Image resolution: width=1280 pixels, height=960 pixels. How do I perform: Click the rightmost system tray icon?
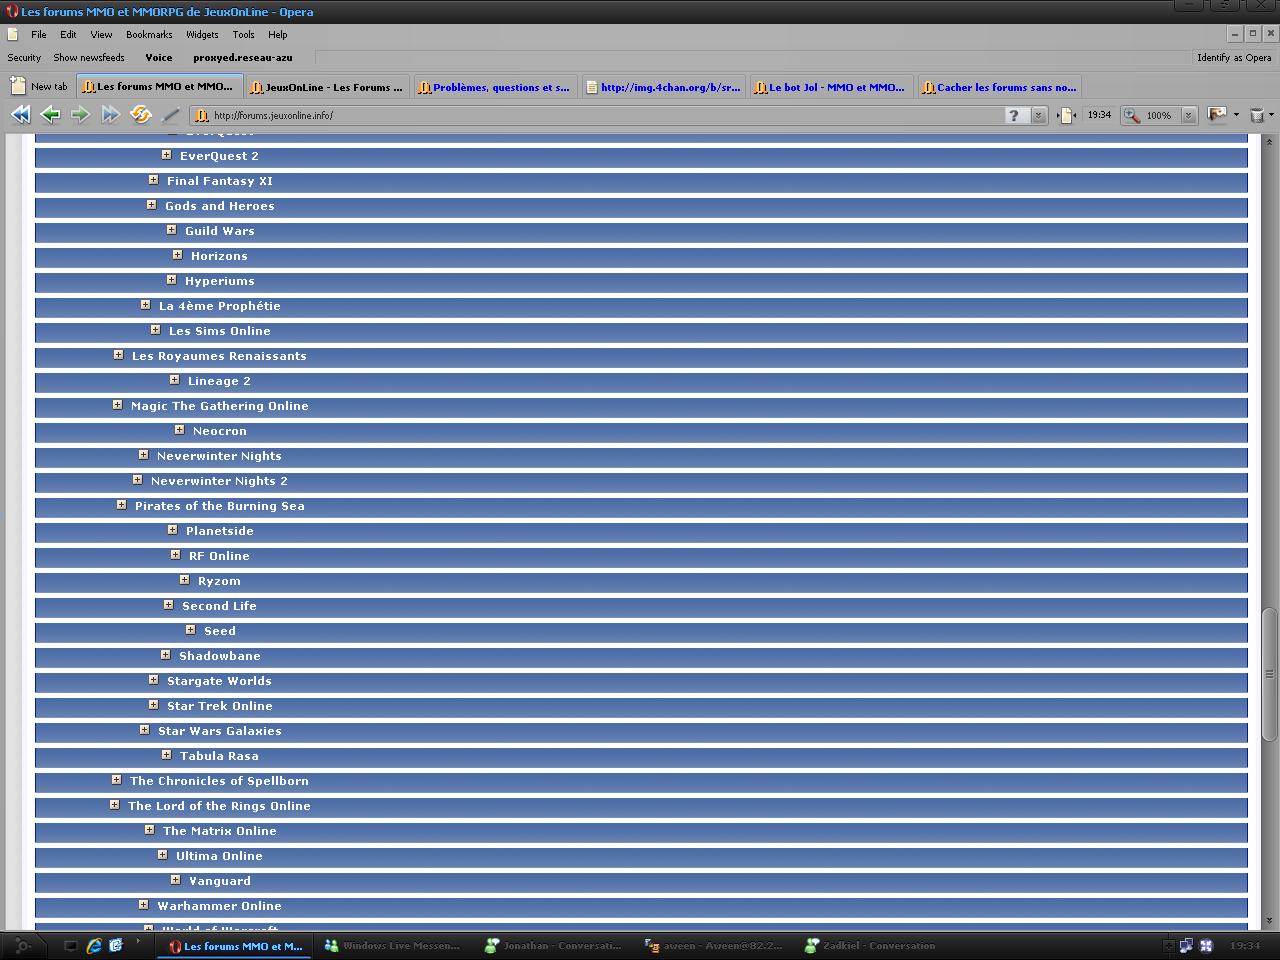point(1206,945)
